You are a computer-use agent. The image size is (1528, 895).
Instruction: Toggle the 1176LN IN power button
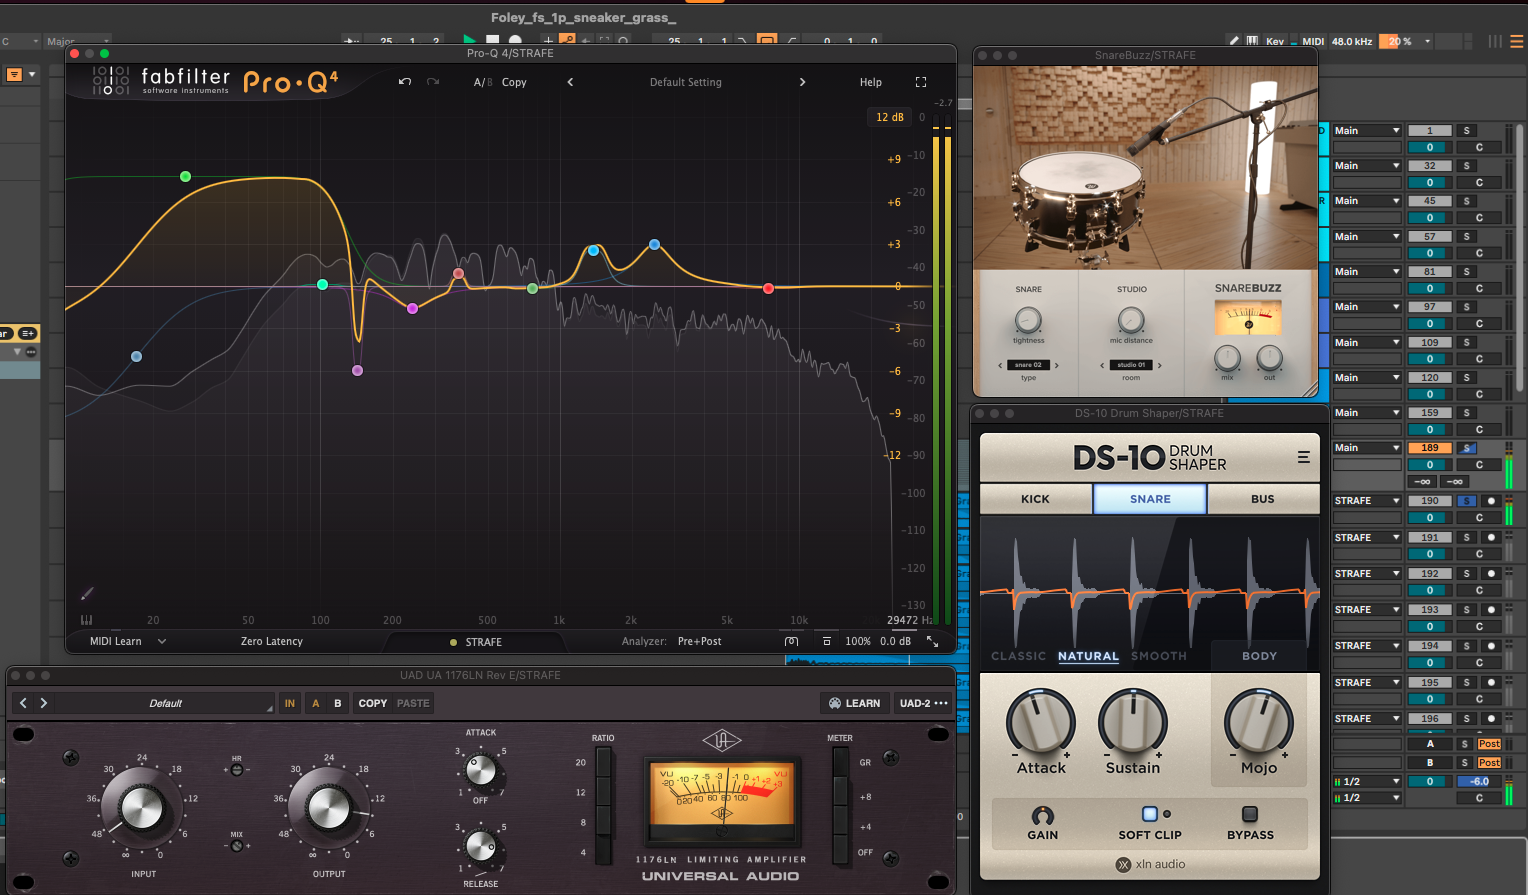(x=290, y=703)
